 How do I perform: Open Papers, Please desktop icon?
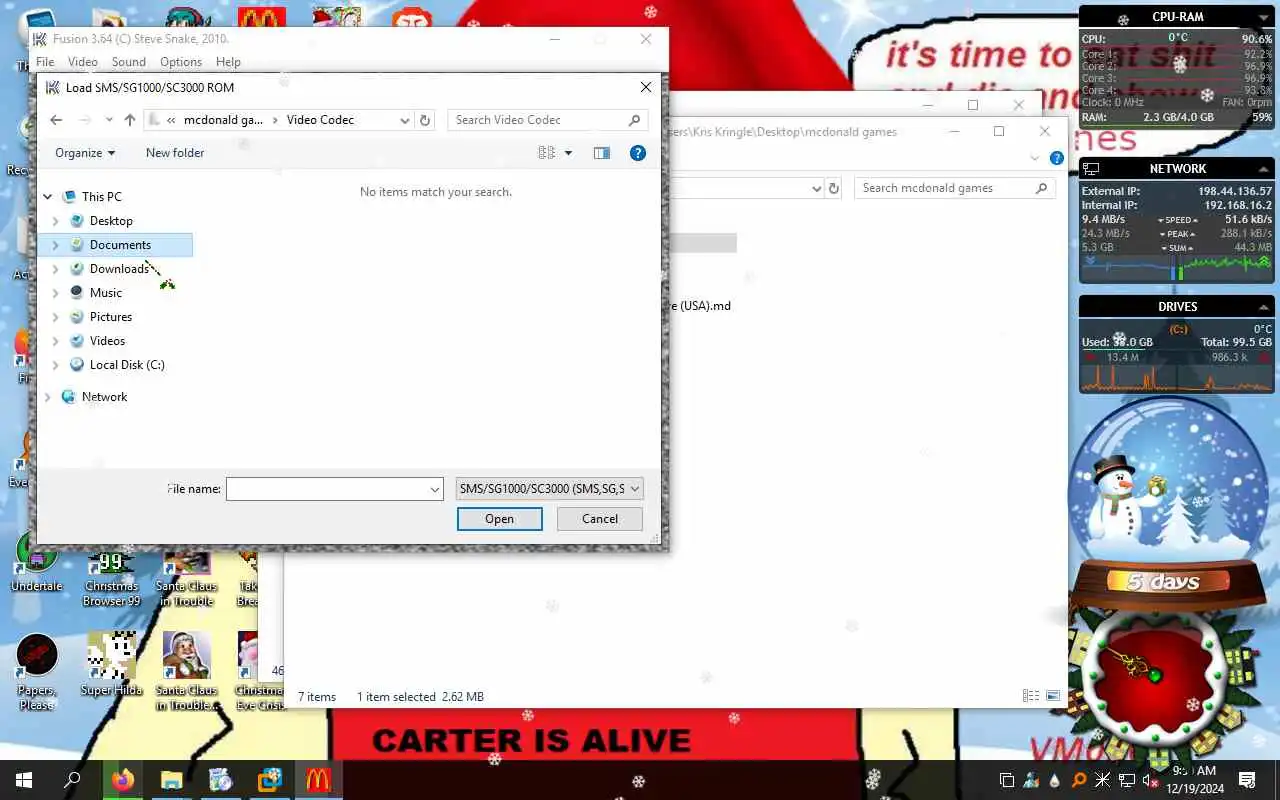(37, 672)
